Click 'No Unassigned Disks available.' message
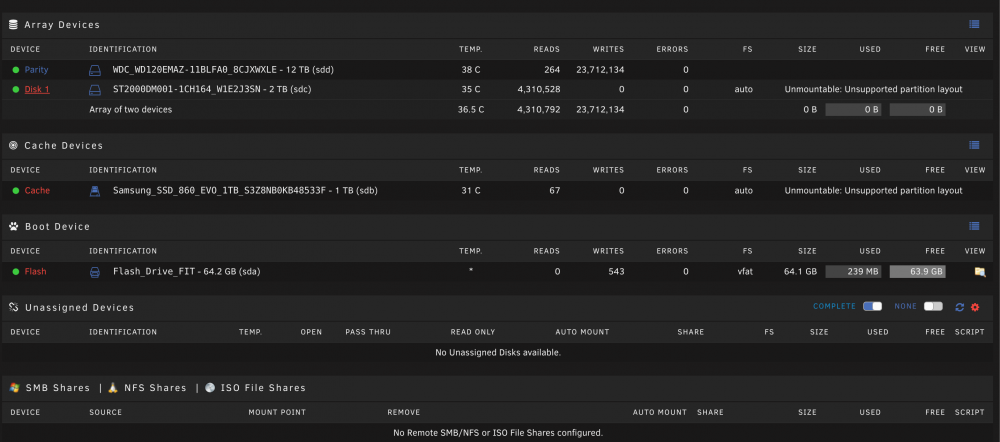Screen dimensions: 1000x442 pos(498,352)
